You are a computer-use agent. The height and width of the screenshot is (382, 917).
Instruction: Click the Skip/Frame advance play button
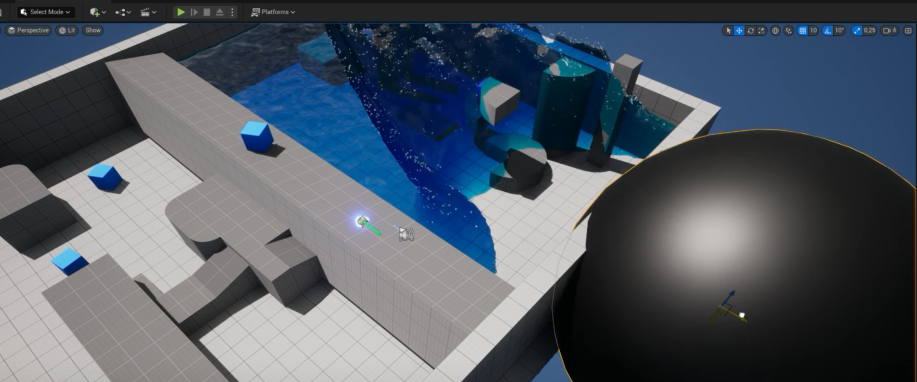click(194, 12)
